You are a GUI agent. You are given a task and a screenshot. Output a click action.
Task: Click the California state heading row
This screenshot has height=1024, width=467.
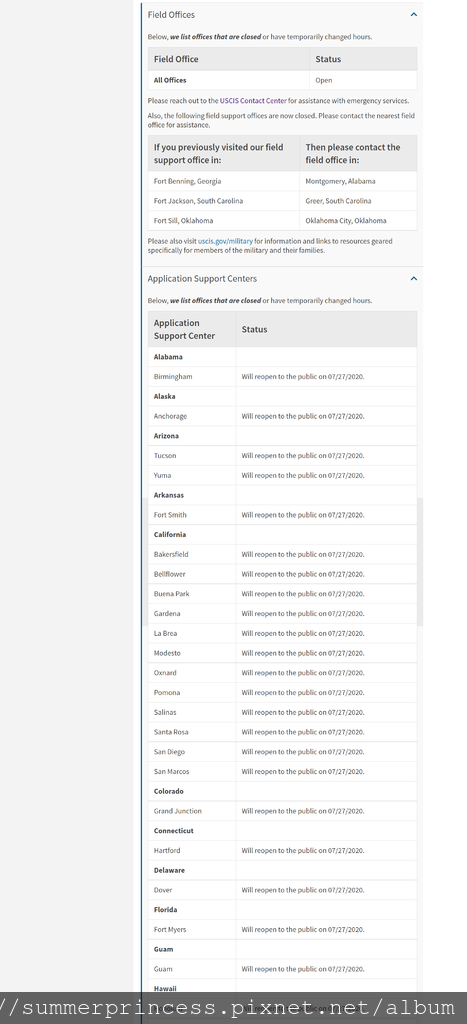(x=282, y=535)
